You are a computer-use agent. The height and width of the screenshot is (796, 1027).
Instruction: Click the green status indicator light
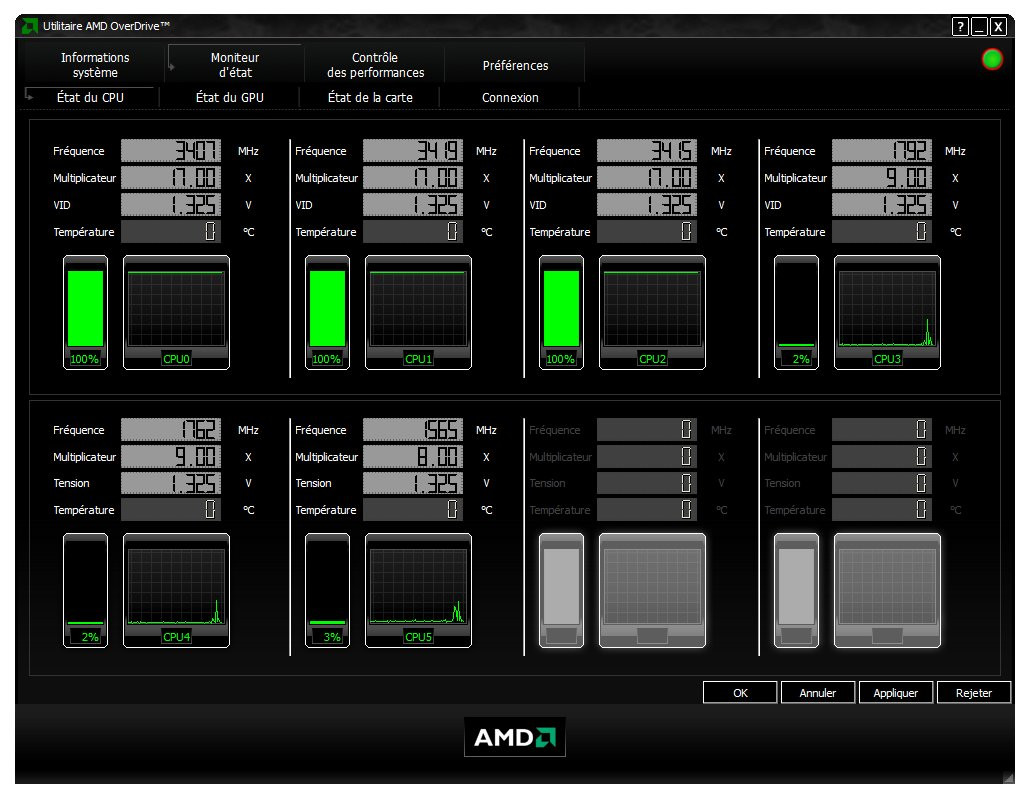click(x=992, y=60)
